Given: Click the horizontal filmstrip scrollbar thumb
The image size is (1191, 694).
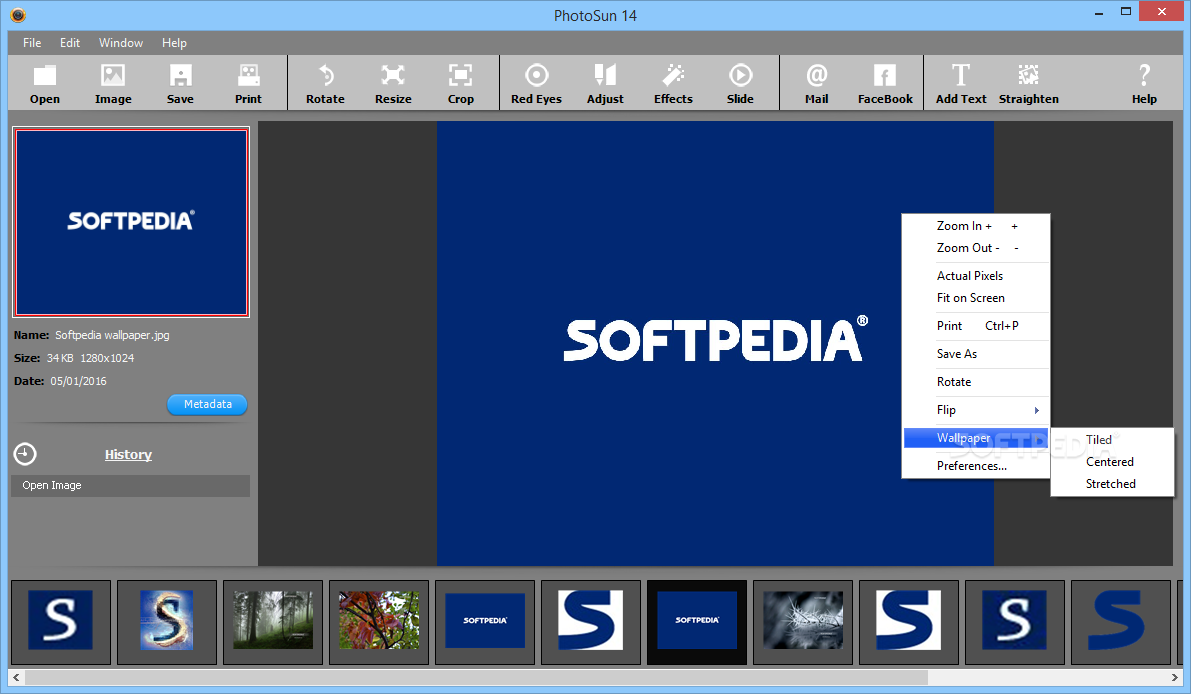Looking at the screenshot, I should click(476, 677).
